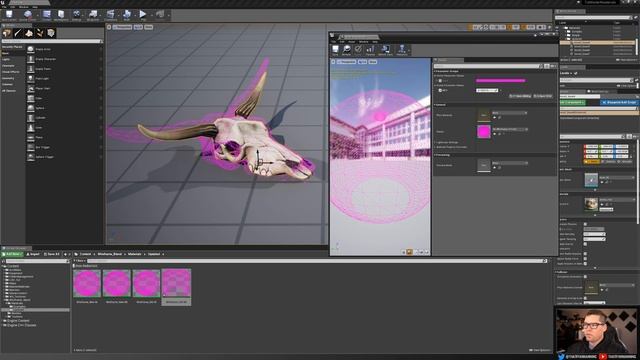Select Visual Effects category
The height and width of the screenshot is (360, 640).
click(x=11, y=72)
